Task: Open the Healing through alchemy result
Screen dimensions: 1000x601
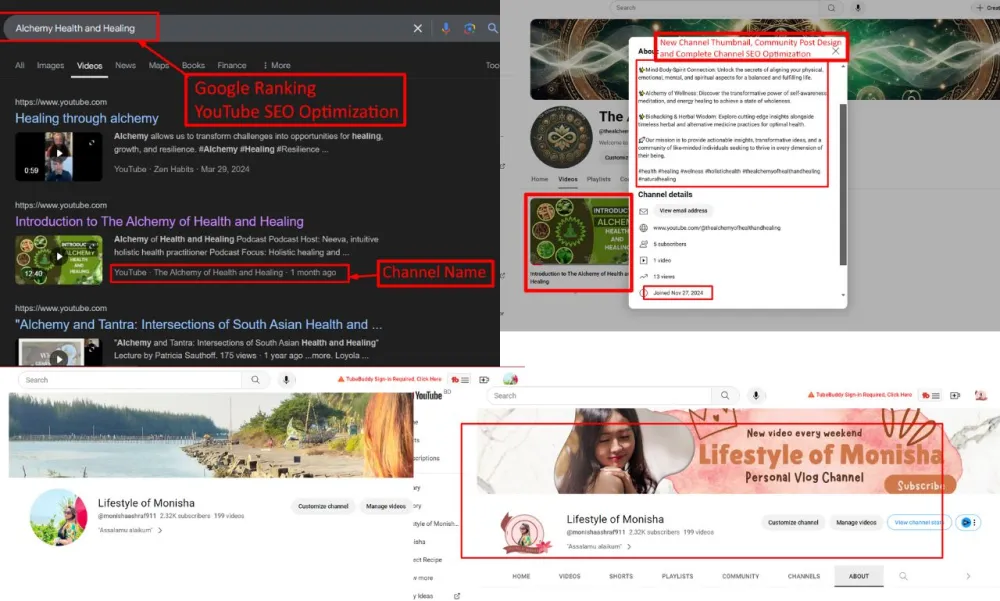Action: click(x=87, y=118)
